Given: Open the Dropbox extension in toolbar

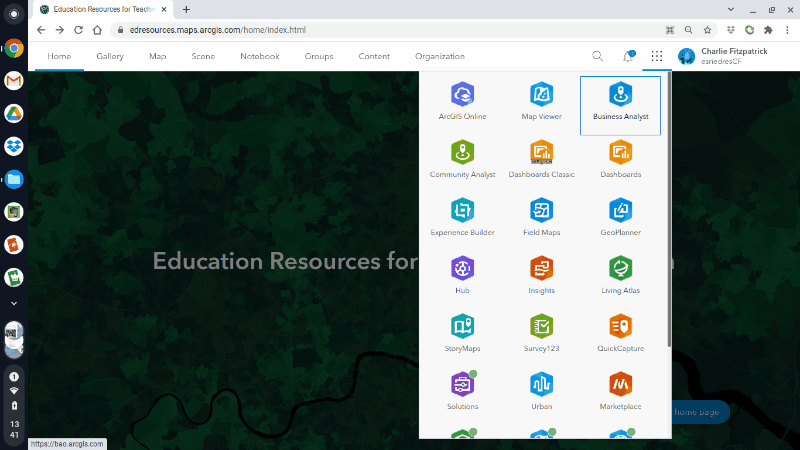Looking at the screenshot, I should coord(731,30).
